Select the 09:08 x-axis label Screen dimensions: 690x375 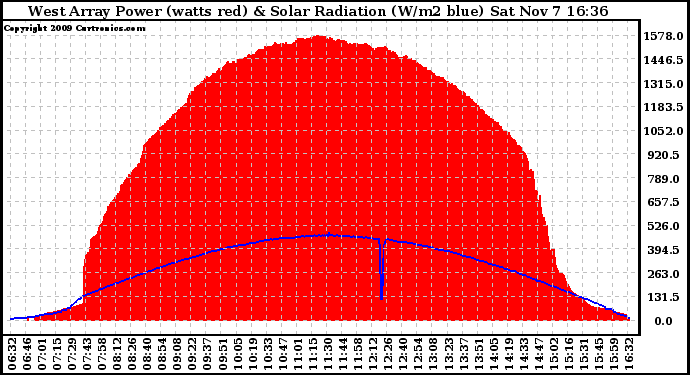click(177, 354)
